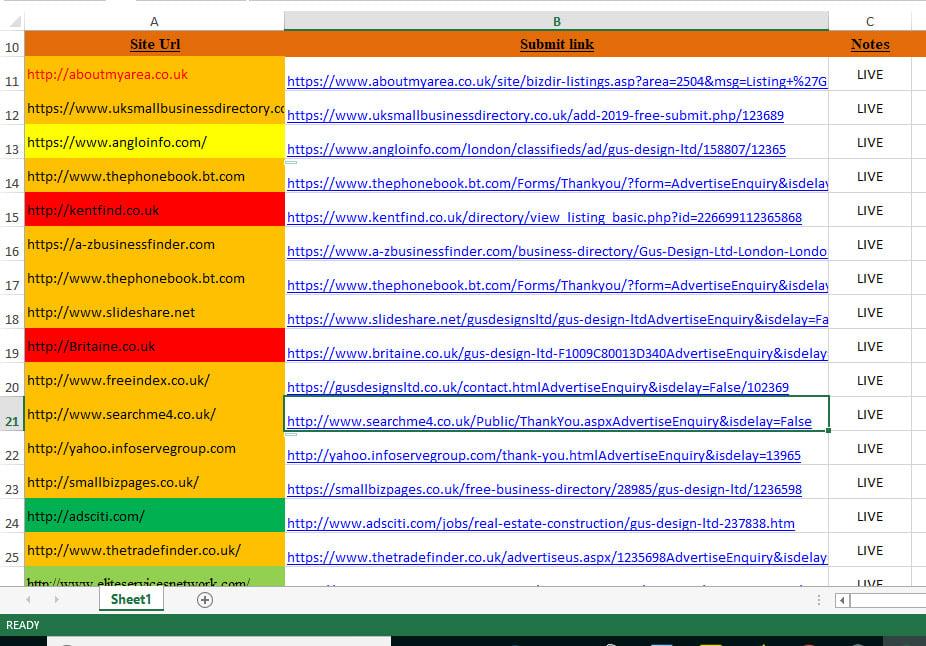Select column header A
This screenshot has width=926, height=646.
[x=154, y=20]
